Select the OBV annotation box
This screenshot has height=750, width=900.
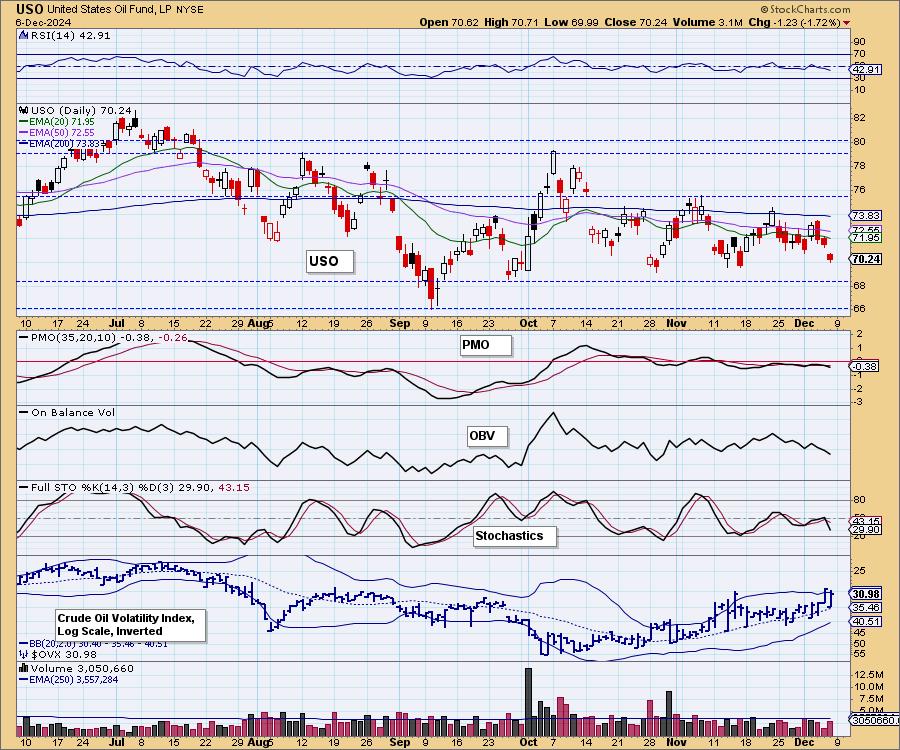487,436
